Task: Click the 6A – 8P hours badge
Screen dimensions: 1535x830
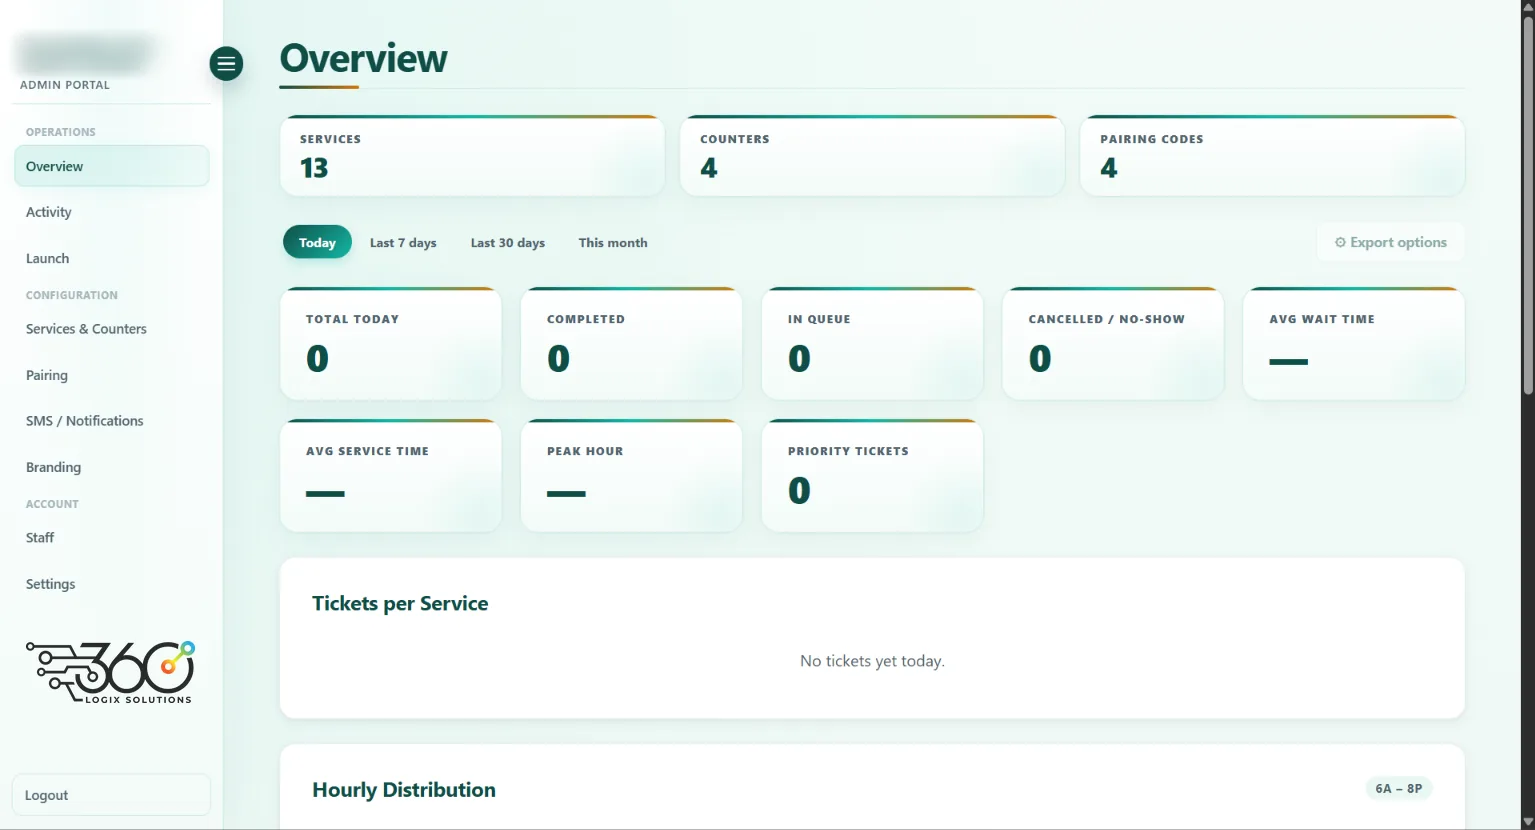Action: 1399,789
